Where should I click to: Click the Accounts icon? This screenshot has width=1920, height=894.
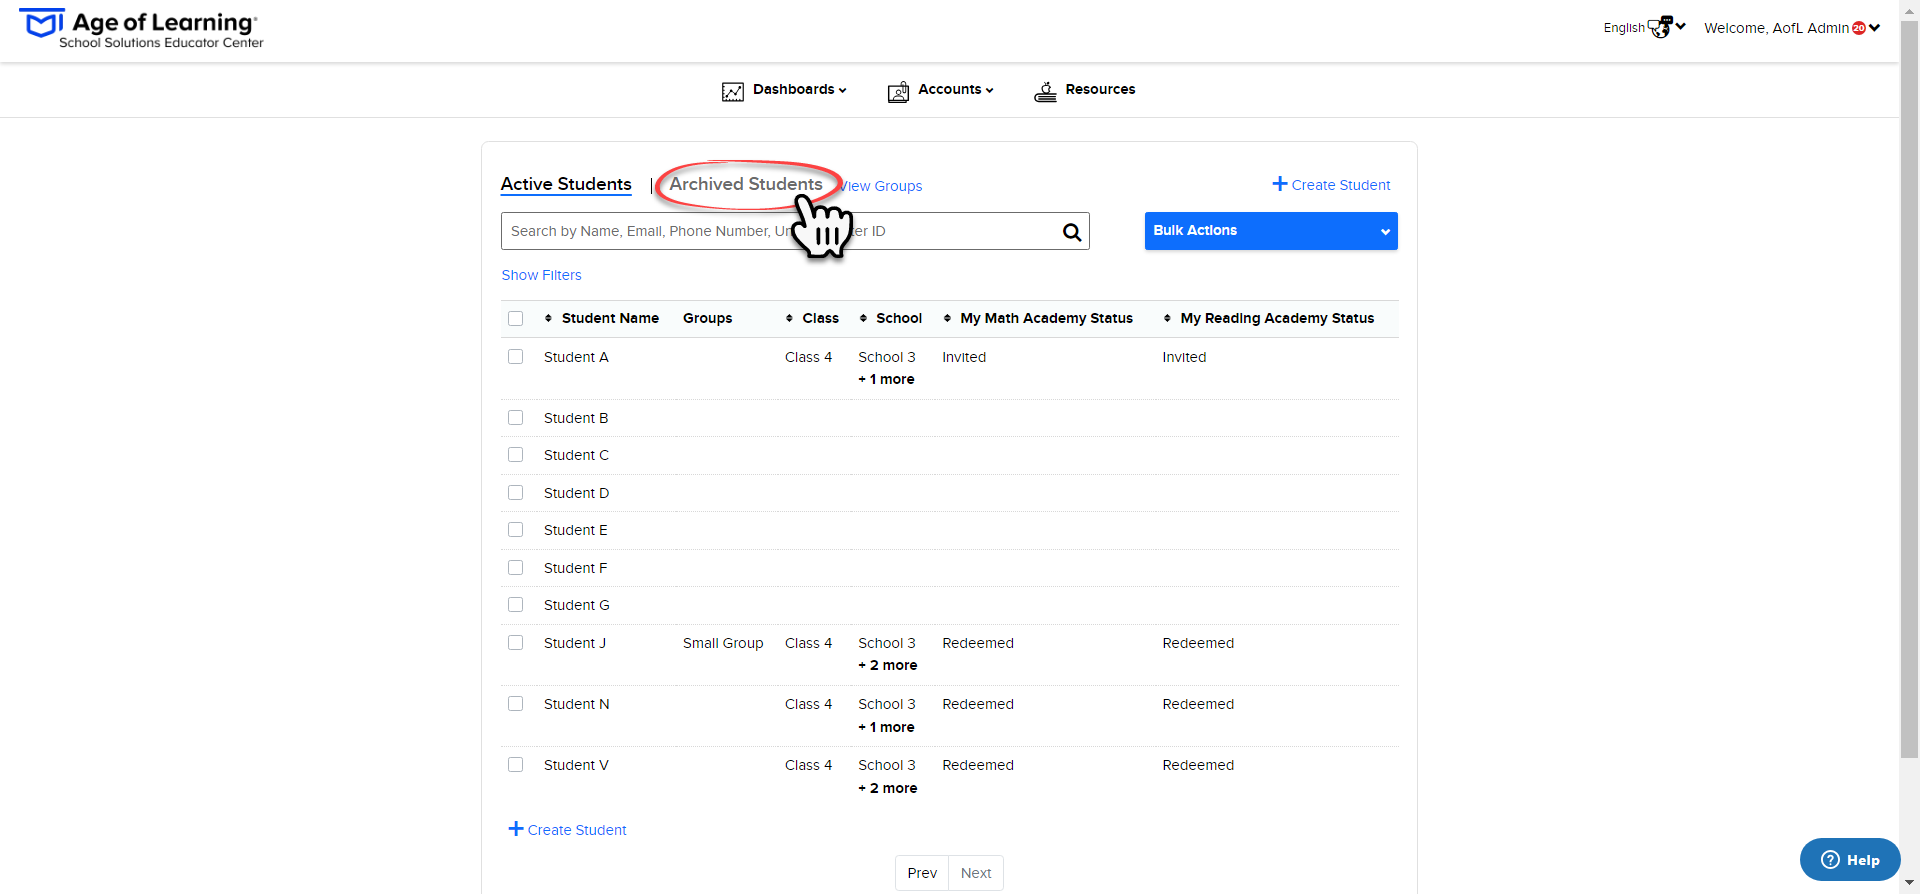(x=898, y=91)
